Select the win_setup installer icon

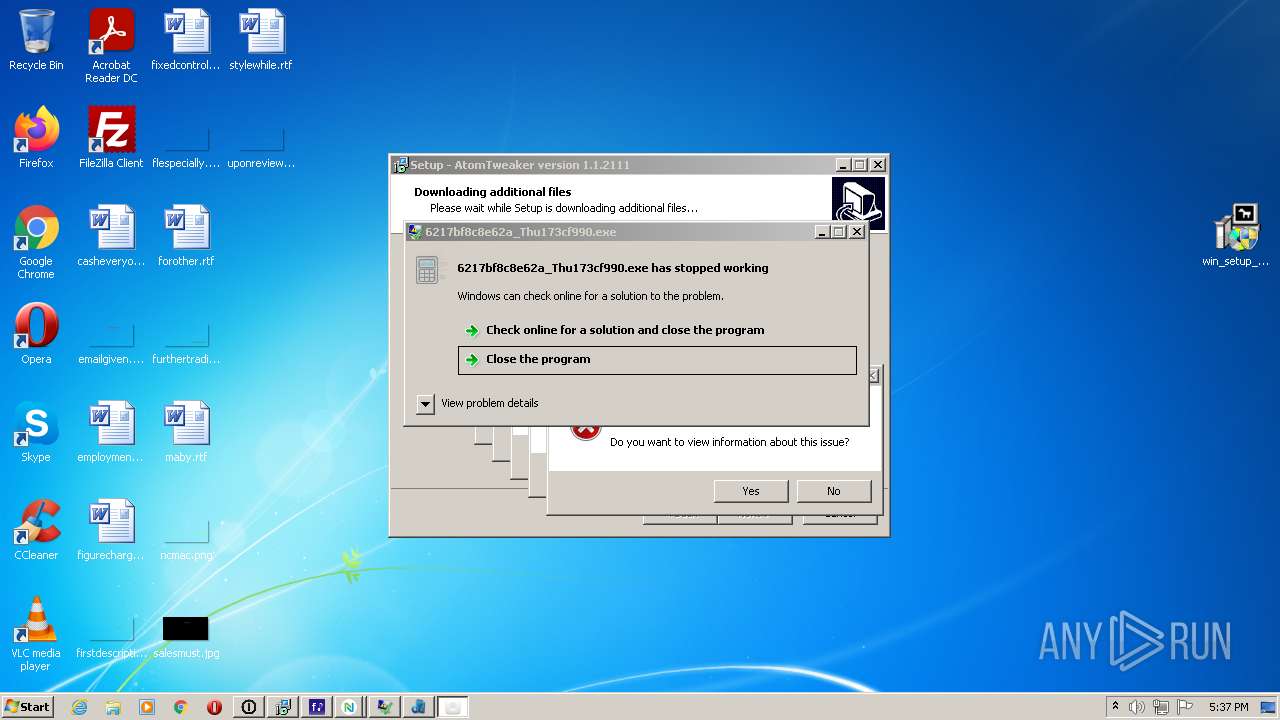(x=1236, y=236)
